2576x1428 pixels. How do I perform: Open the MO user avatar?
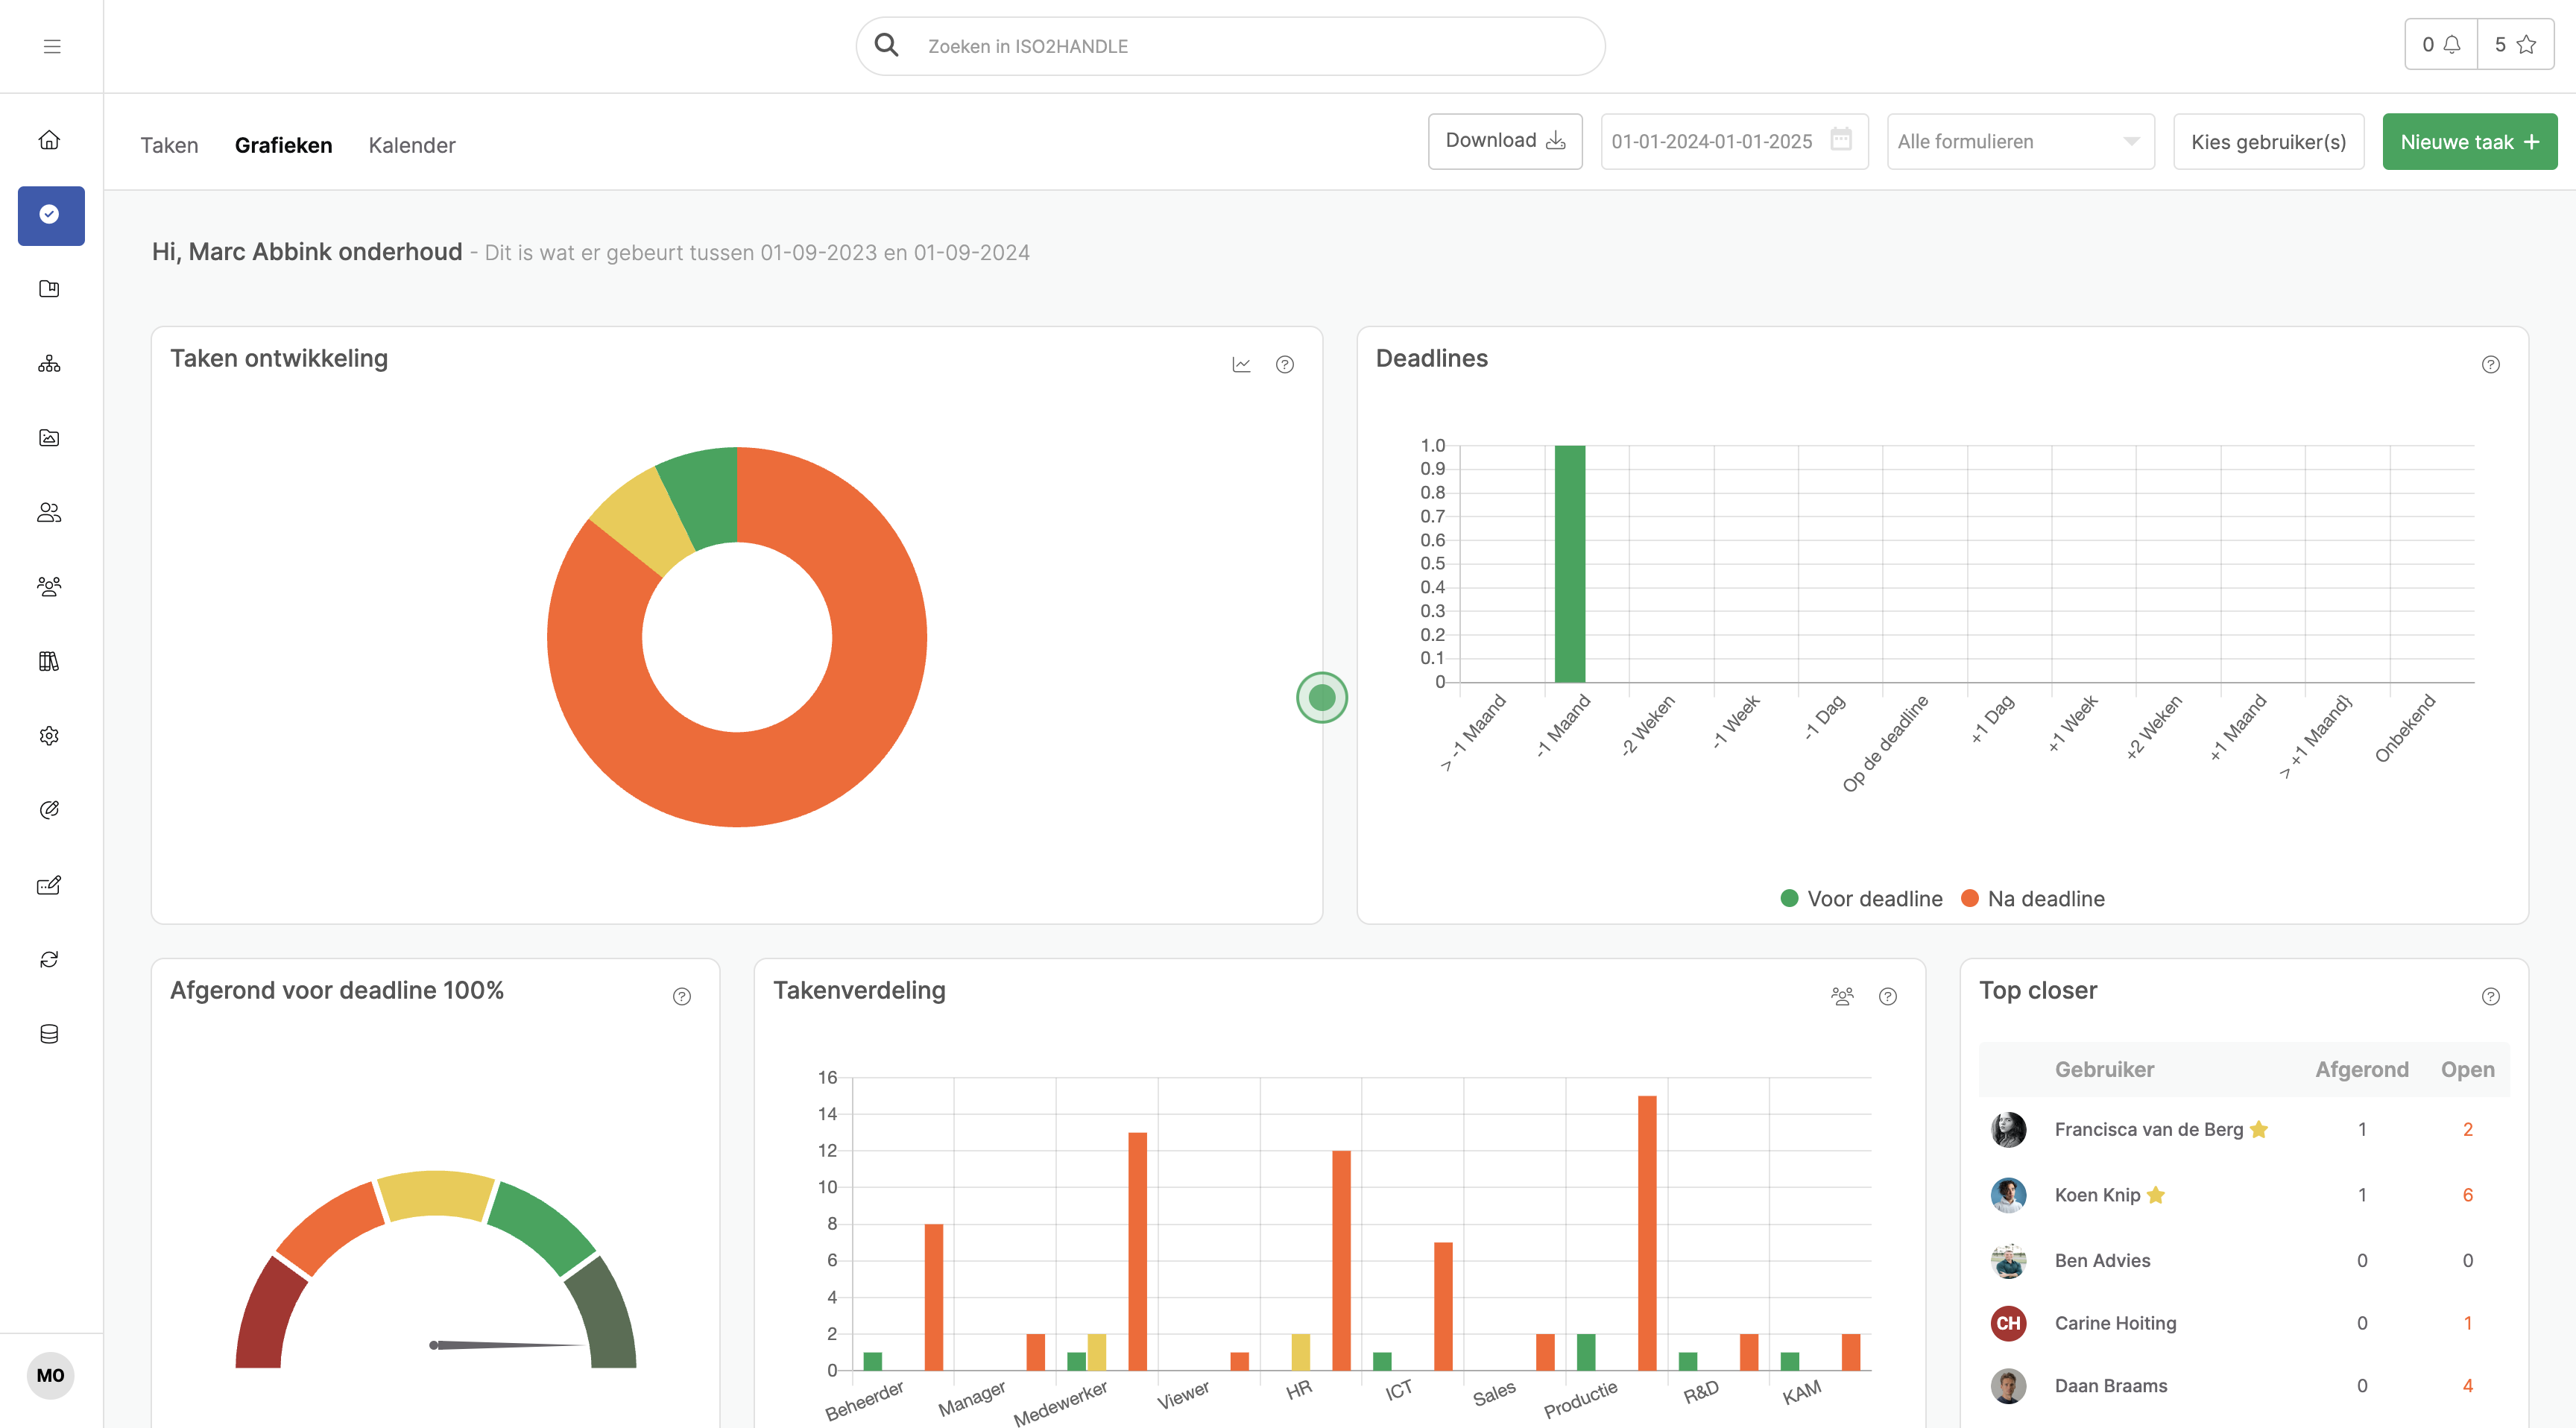coord(50,1376)
